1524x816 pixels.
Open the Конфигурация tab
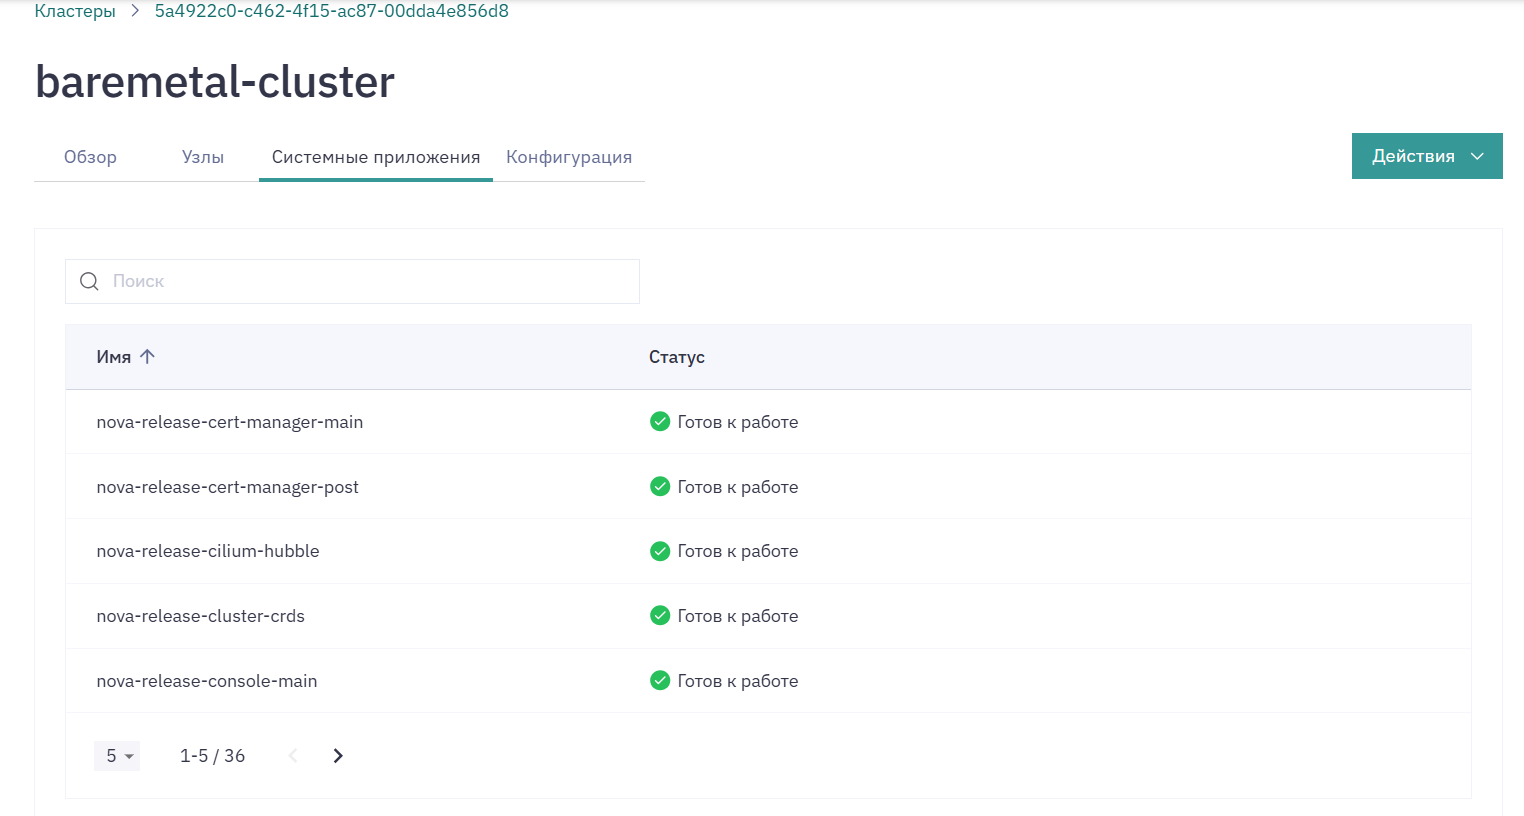point(569,157)
